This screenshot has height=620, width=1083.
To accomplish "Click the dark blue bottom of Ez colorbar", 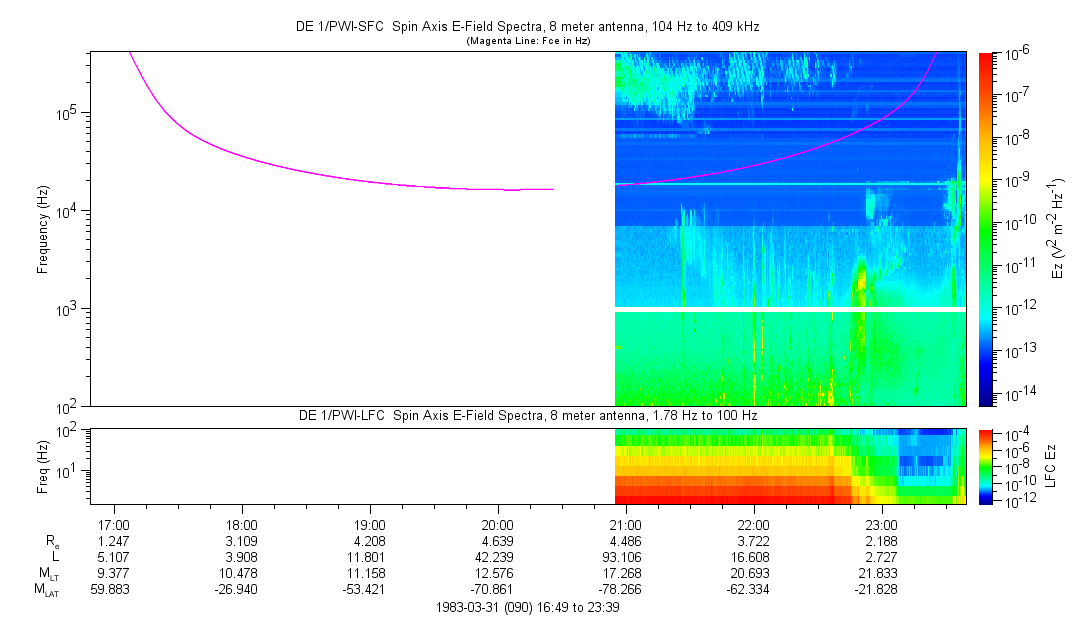I will (x=985, y=398).
